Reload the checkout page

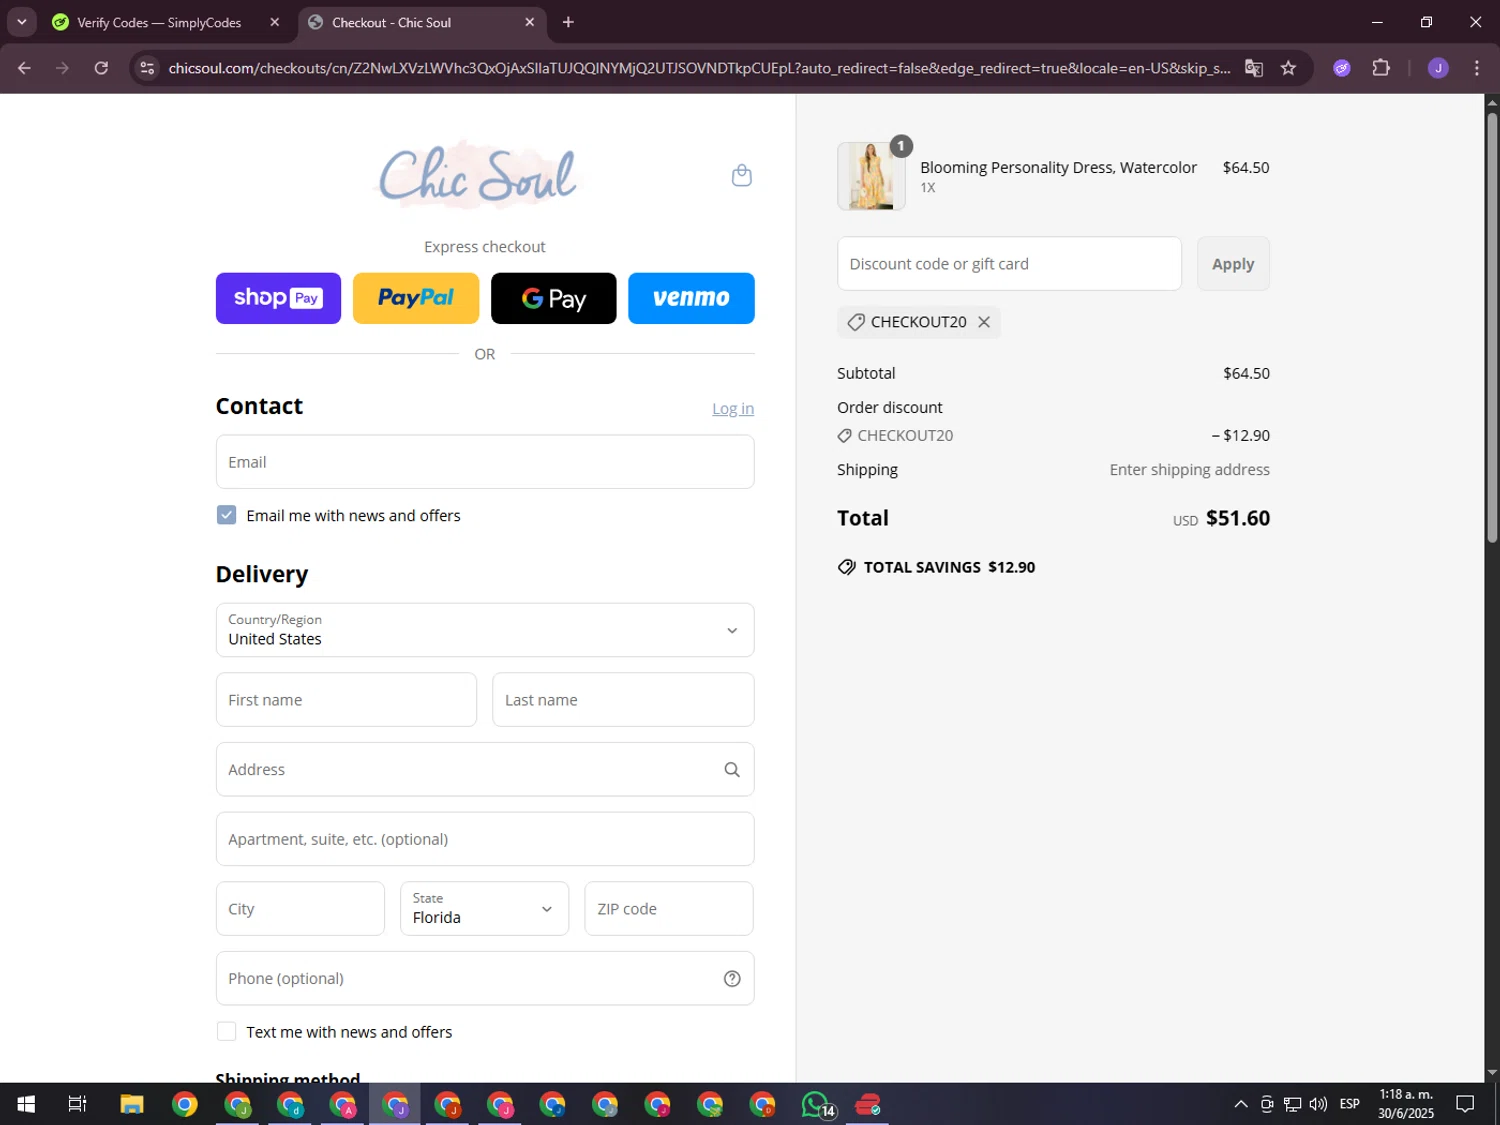pyautogui.click(x=101, y=68)
